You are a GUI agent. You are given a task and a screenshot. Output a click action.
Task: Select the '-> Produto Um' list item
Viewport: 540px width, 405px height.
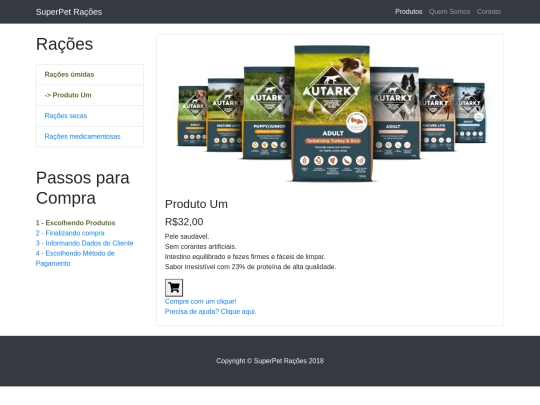90,95
